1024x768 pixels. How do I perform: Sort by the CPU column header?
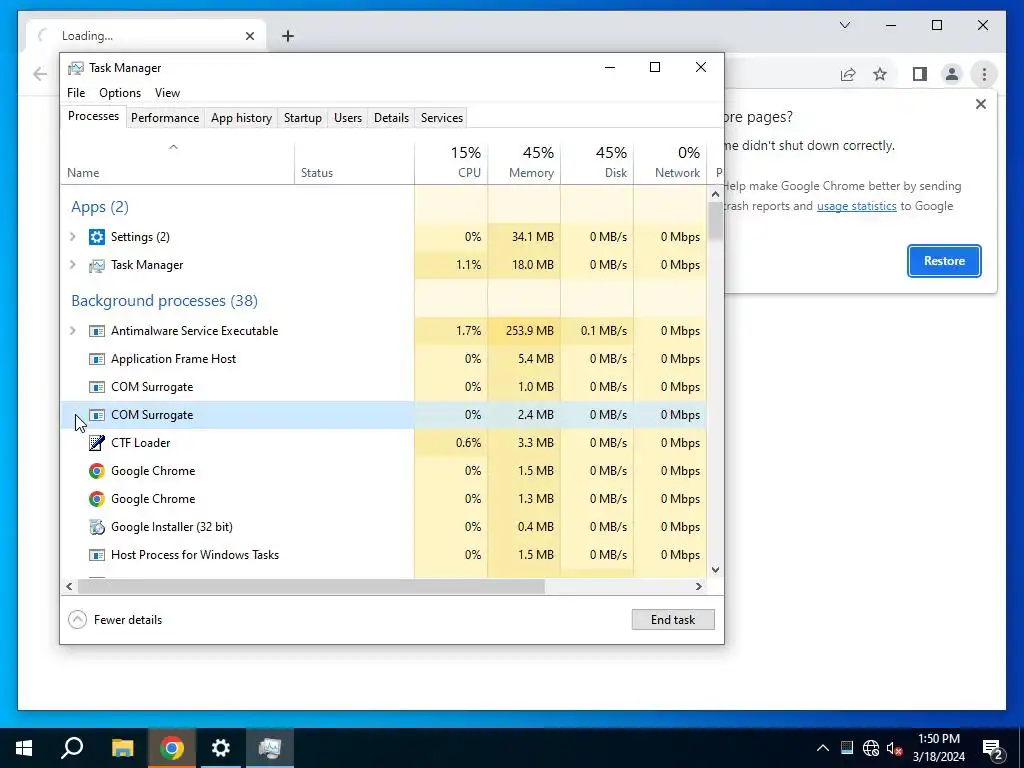tap(451, 163)
